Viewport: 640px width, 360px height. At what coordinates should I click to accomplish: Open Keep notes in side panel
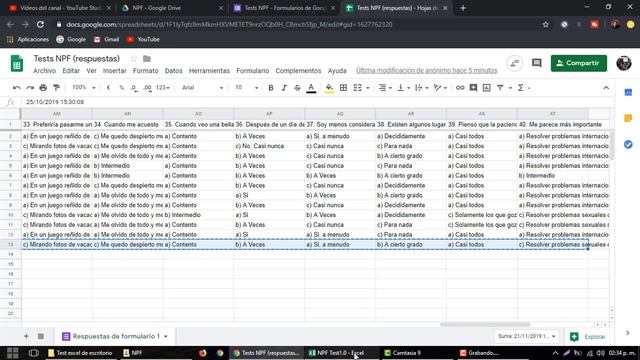click(628, 118)
